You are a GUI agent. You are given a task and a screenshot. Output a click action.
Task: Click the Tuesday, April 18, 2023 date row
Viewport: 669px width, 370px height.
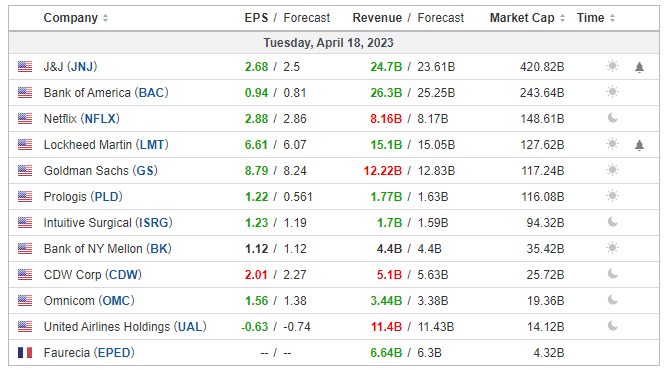pos(329,43)
